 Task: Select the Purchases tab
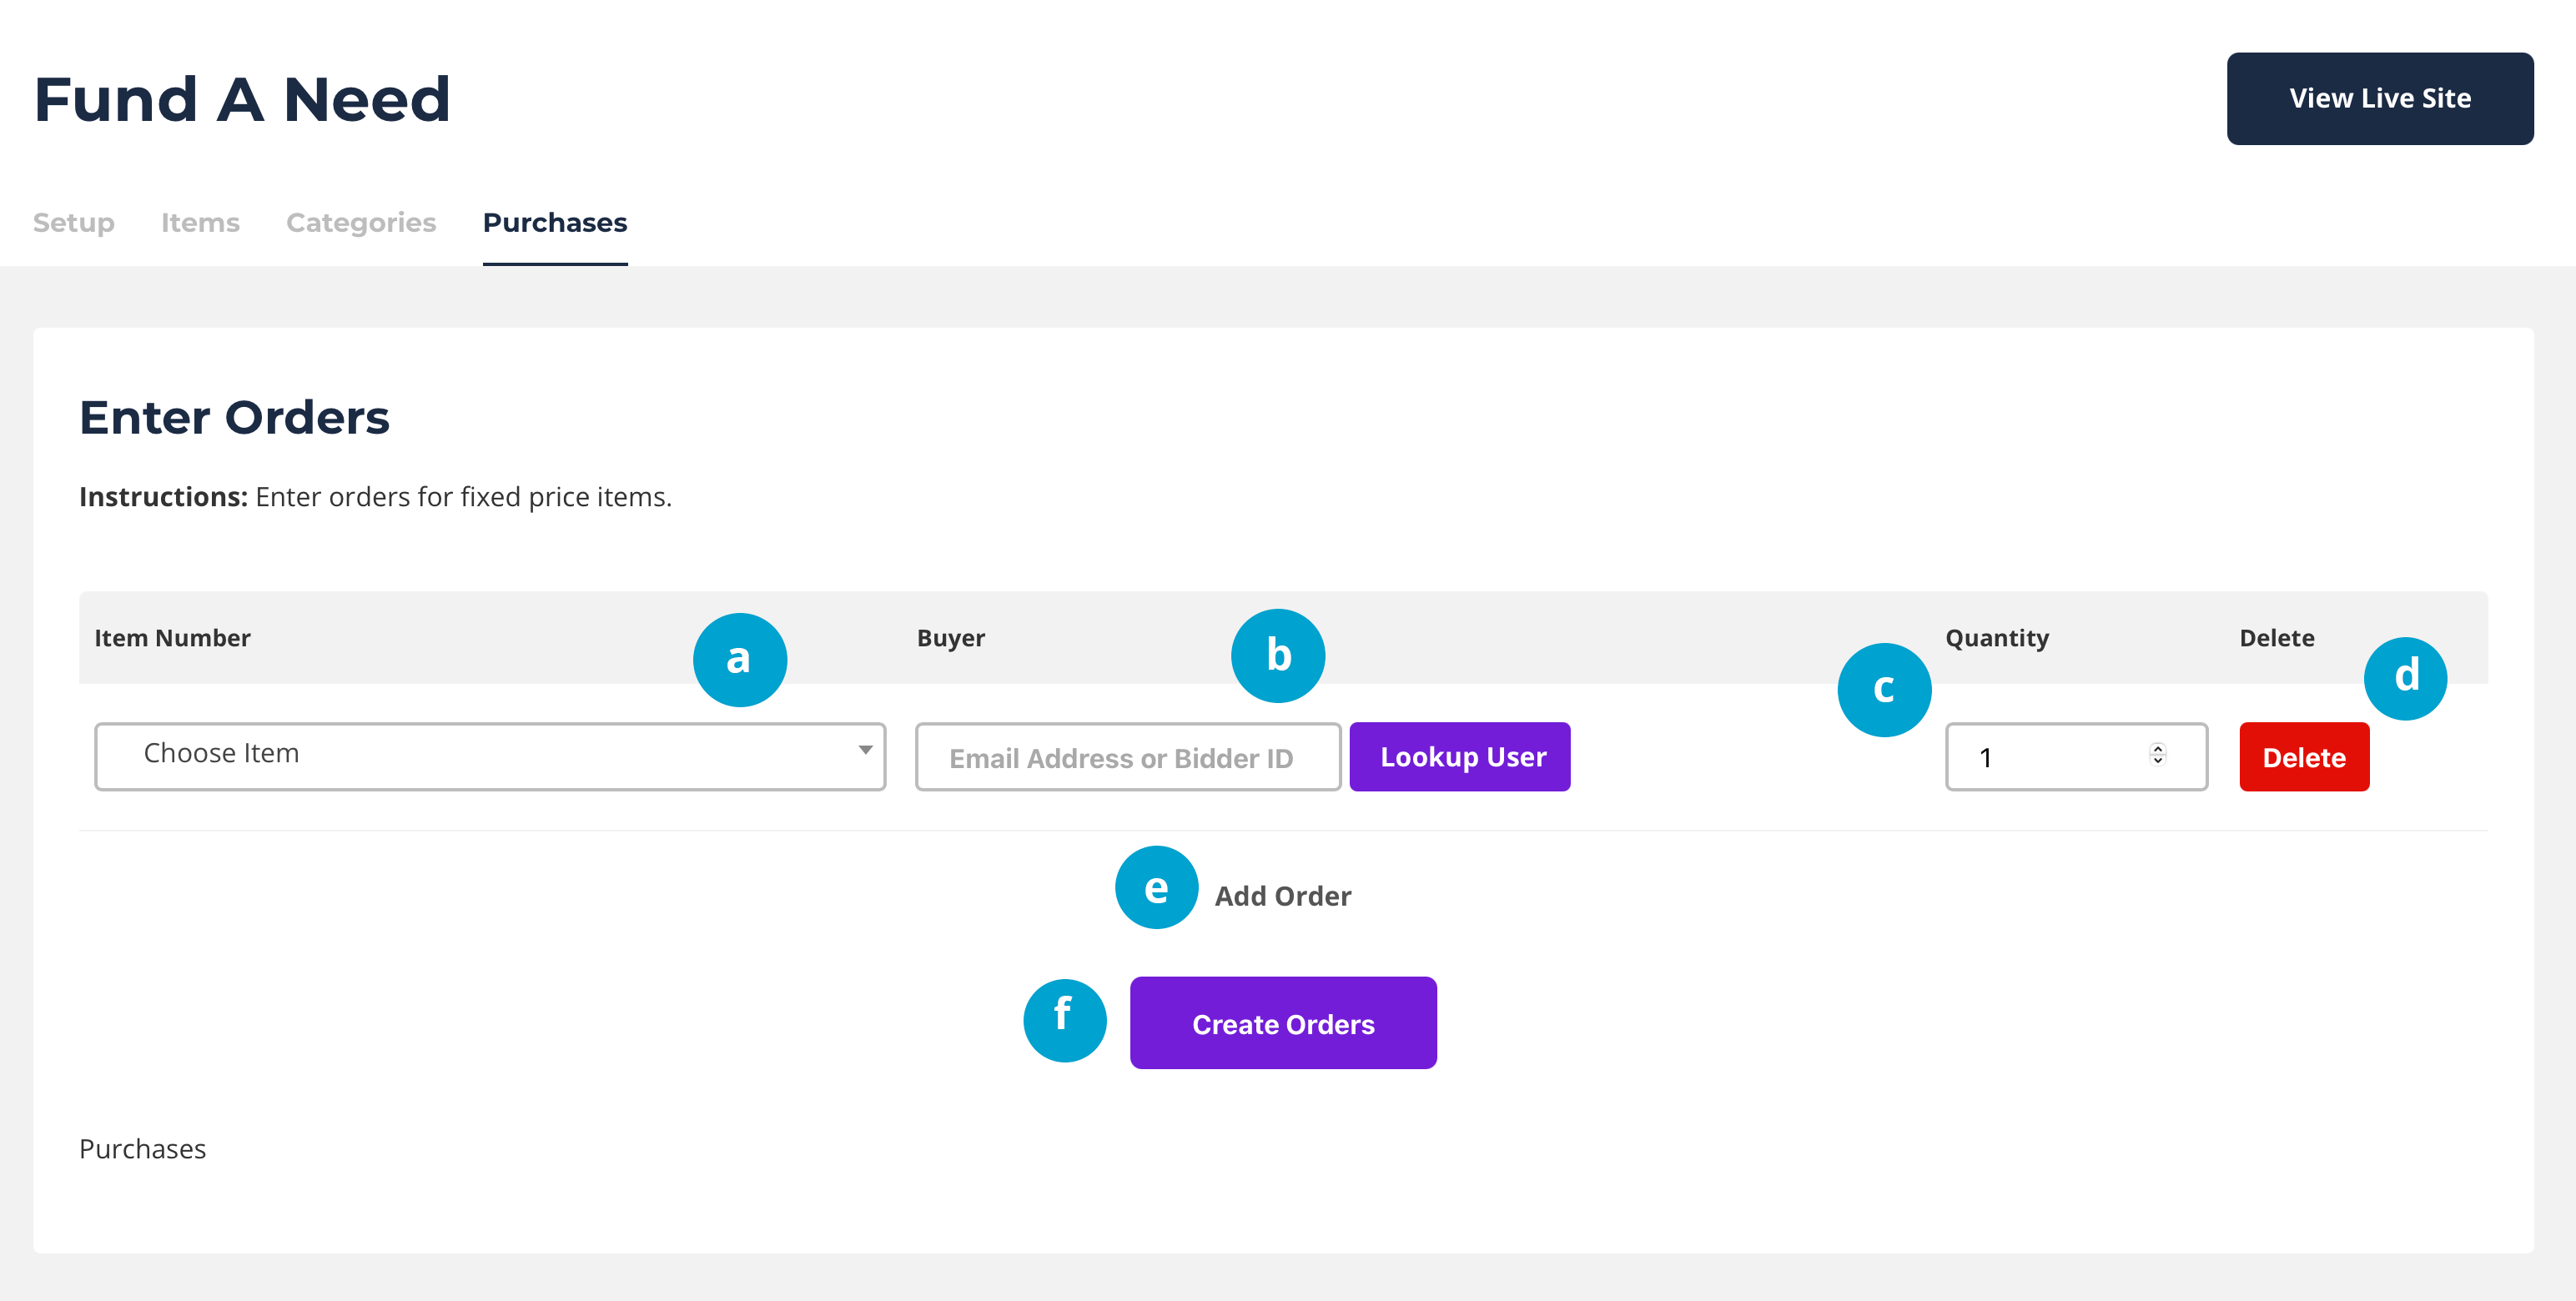point(554,222)
